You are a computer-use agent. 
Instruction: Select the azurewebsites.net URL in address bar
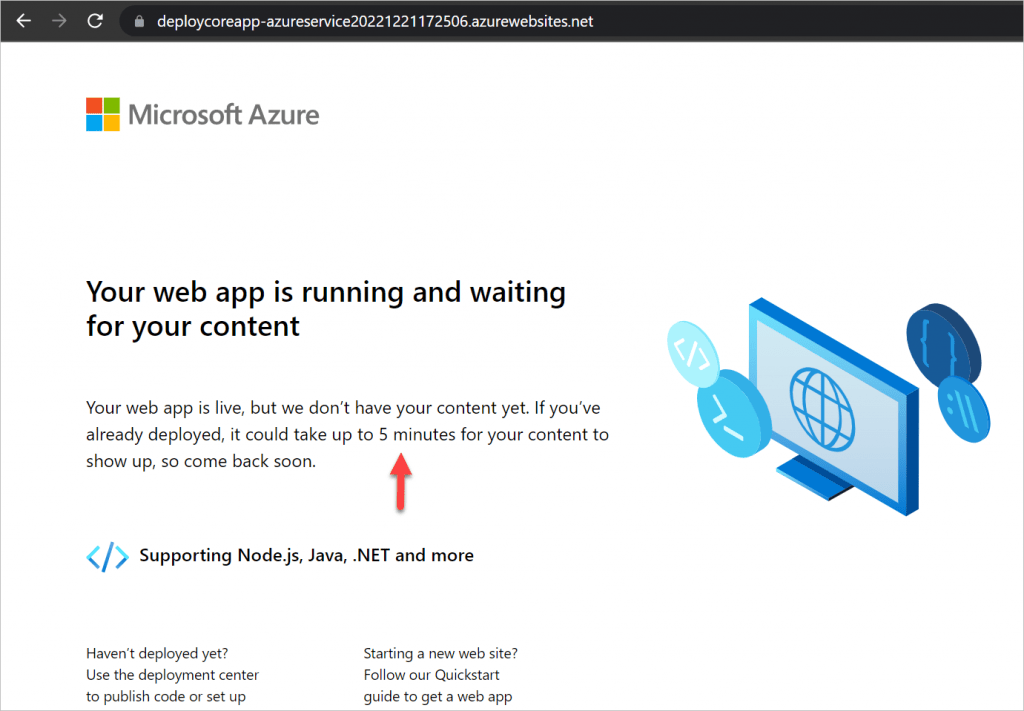[375, 22]
